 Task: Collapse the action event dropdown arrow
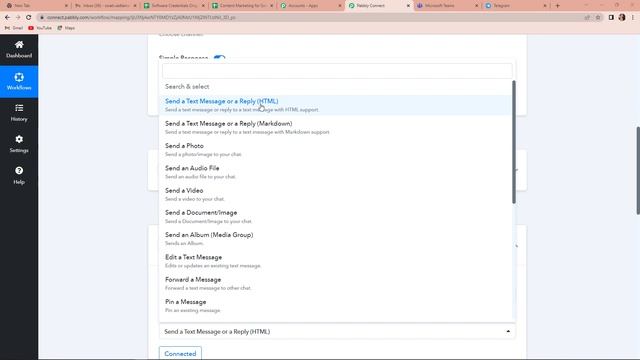pos(508,331)
